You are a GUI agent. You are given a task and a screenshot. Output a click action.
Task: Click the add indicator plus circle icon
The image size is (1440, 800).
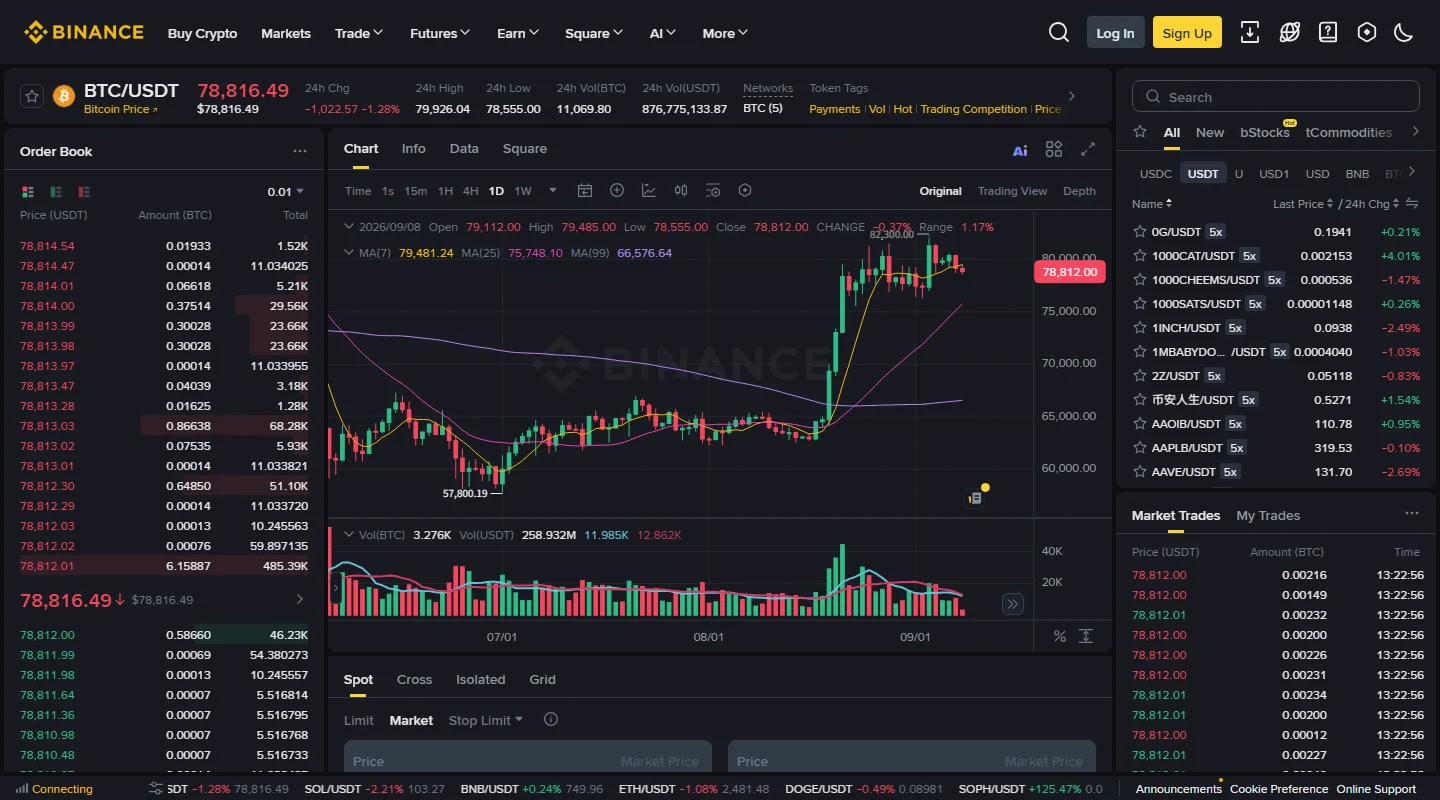pyautogui.click(x=617, y=191)
